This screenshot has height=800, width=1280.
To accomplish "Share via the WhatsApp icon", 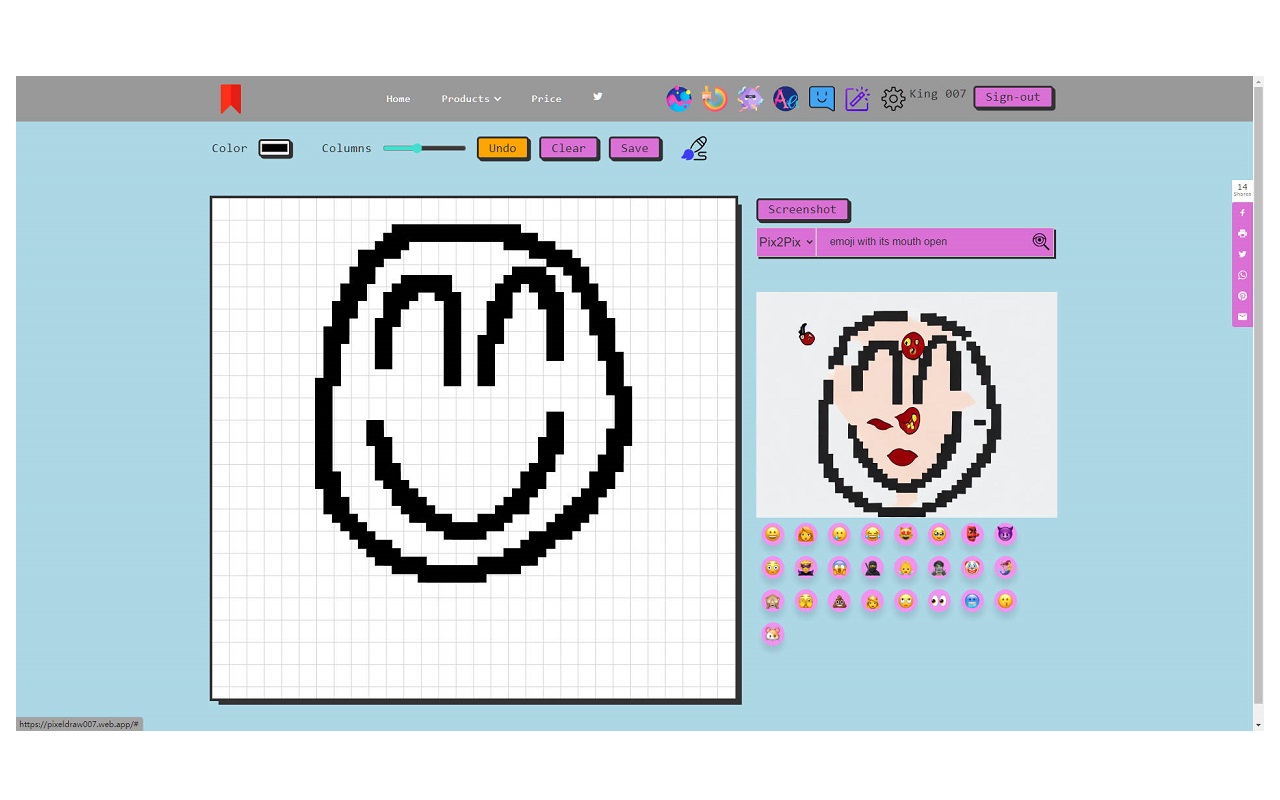I will pos(1242,275).
